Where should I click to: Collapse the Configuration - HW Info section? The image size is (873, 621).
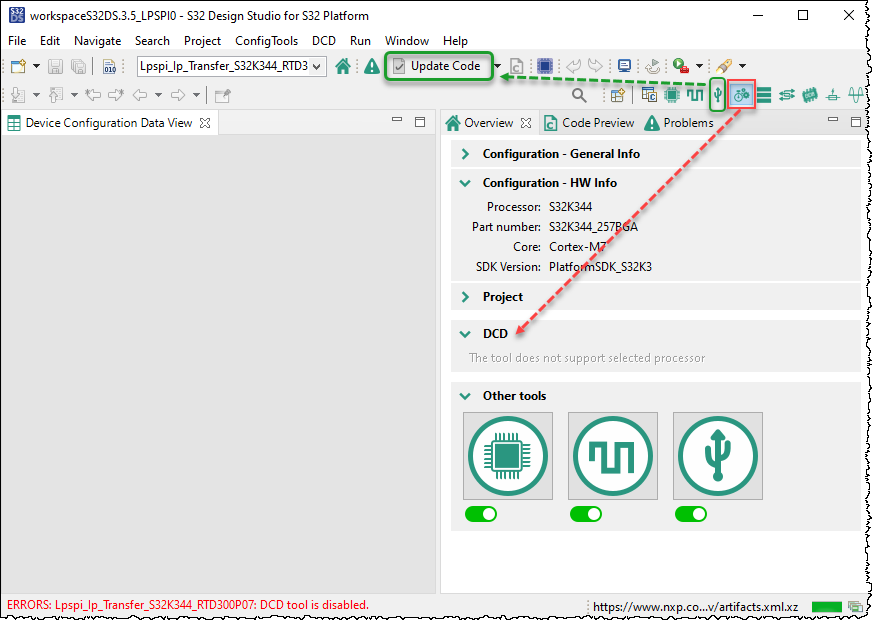[x=464, y=183]
